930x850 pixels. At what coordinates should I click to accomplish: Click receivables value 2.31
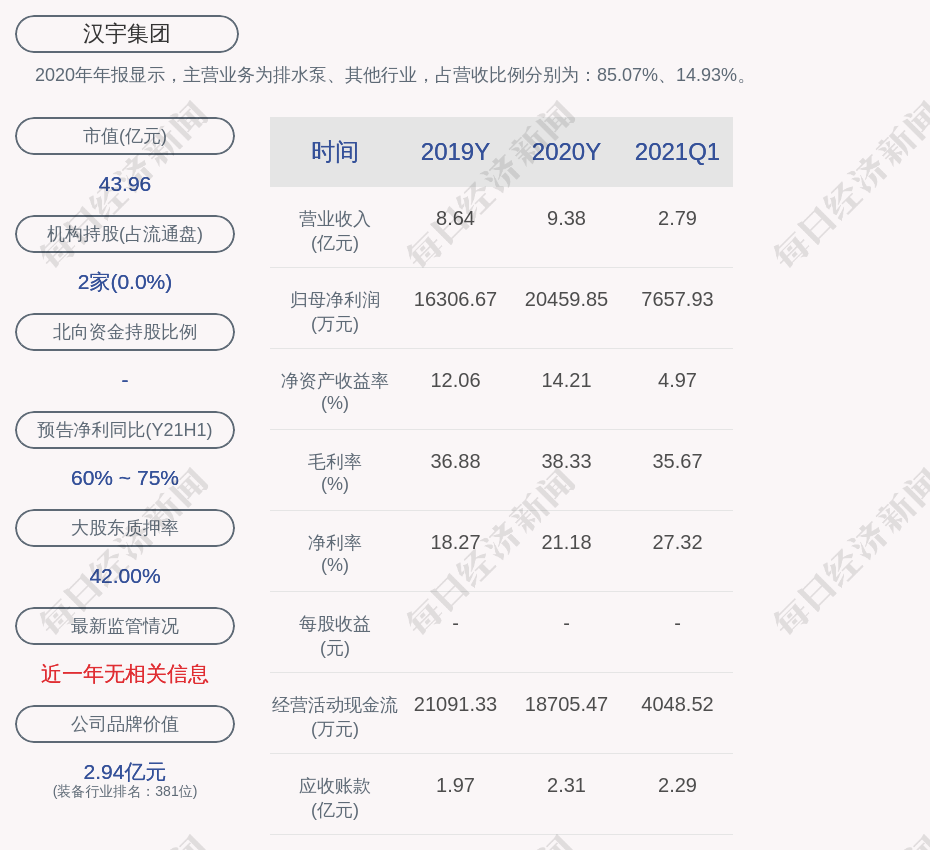coord(566,785)
